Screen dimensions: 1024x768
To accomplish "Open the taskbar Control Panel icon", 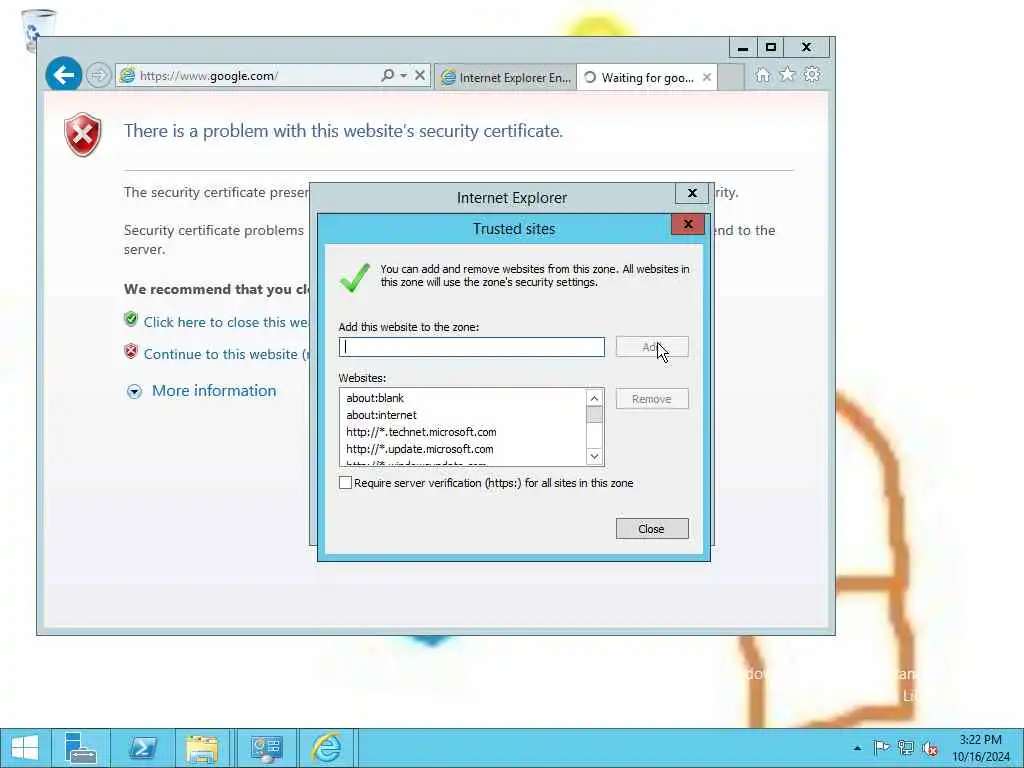I will pyautogui.click(x=266, y=748).
